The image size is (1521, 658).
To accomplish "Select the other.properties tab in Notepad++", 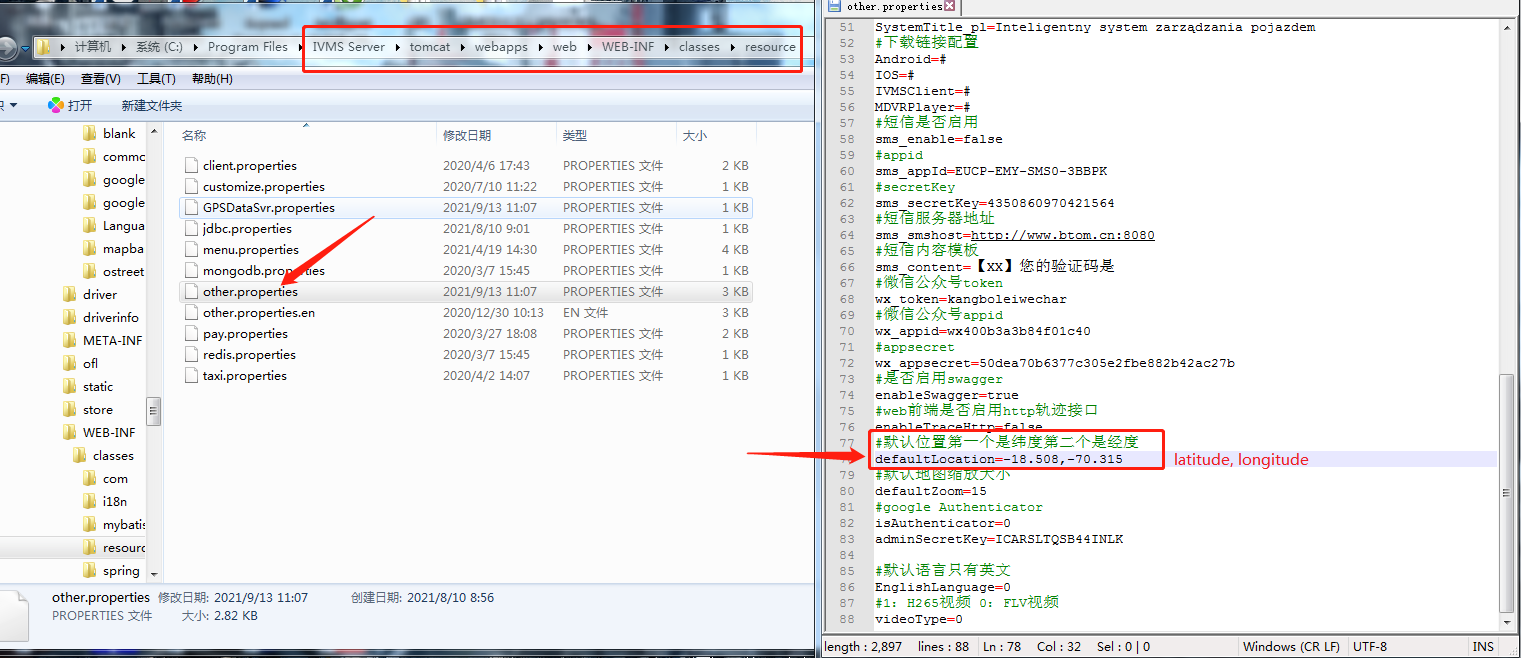I will tap(893, 7).
